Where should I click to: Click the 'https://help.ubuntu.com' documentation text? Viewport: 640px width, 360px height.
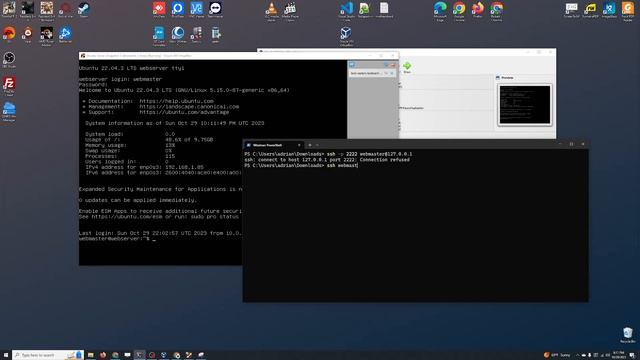pyautogui.click(x=176, y=101)
